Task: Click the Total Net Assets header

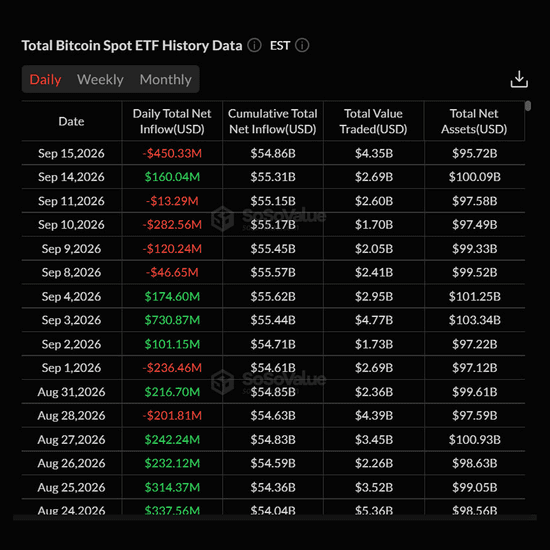Action: tap(474, 121)
